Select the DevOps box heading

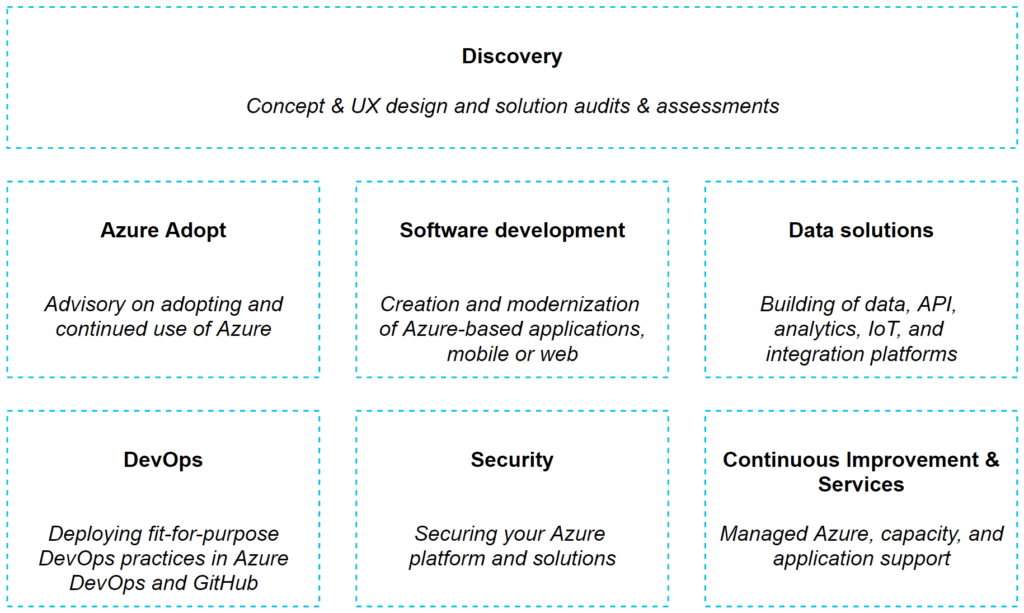(163, 460)
